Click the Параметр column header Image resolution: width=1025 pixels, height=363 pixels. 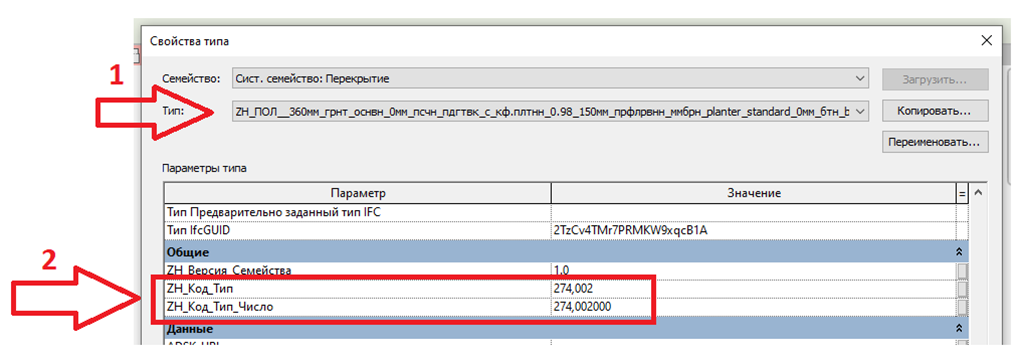pos(358,194)
